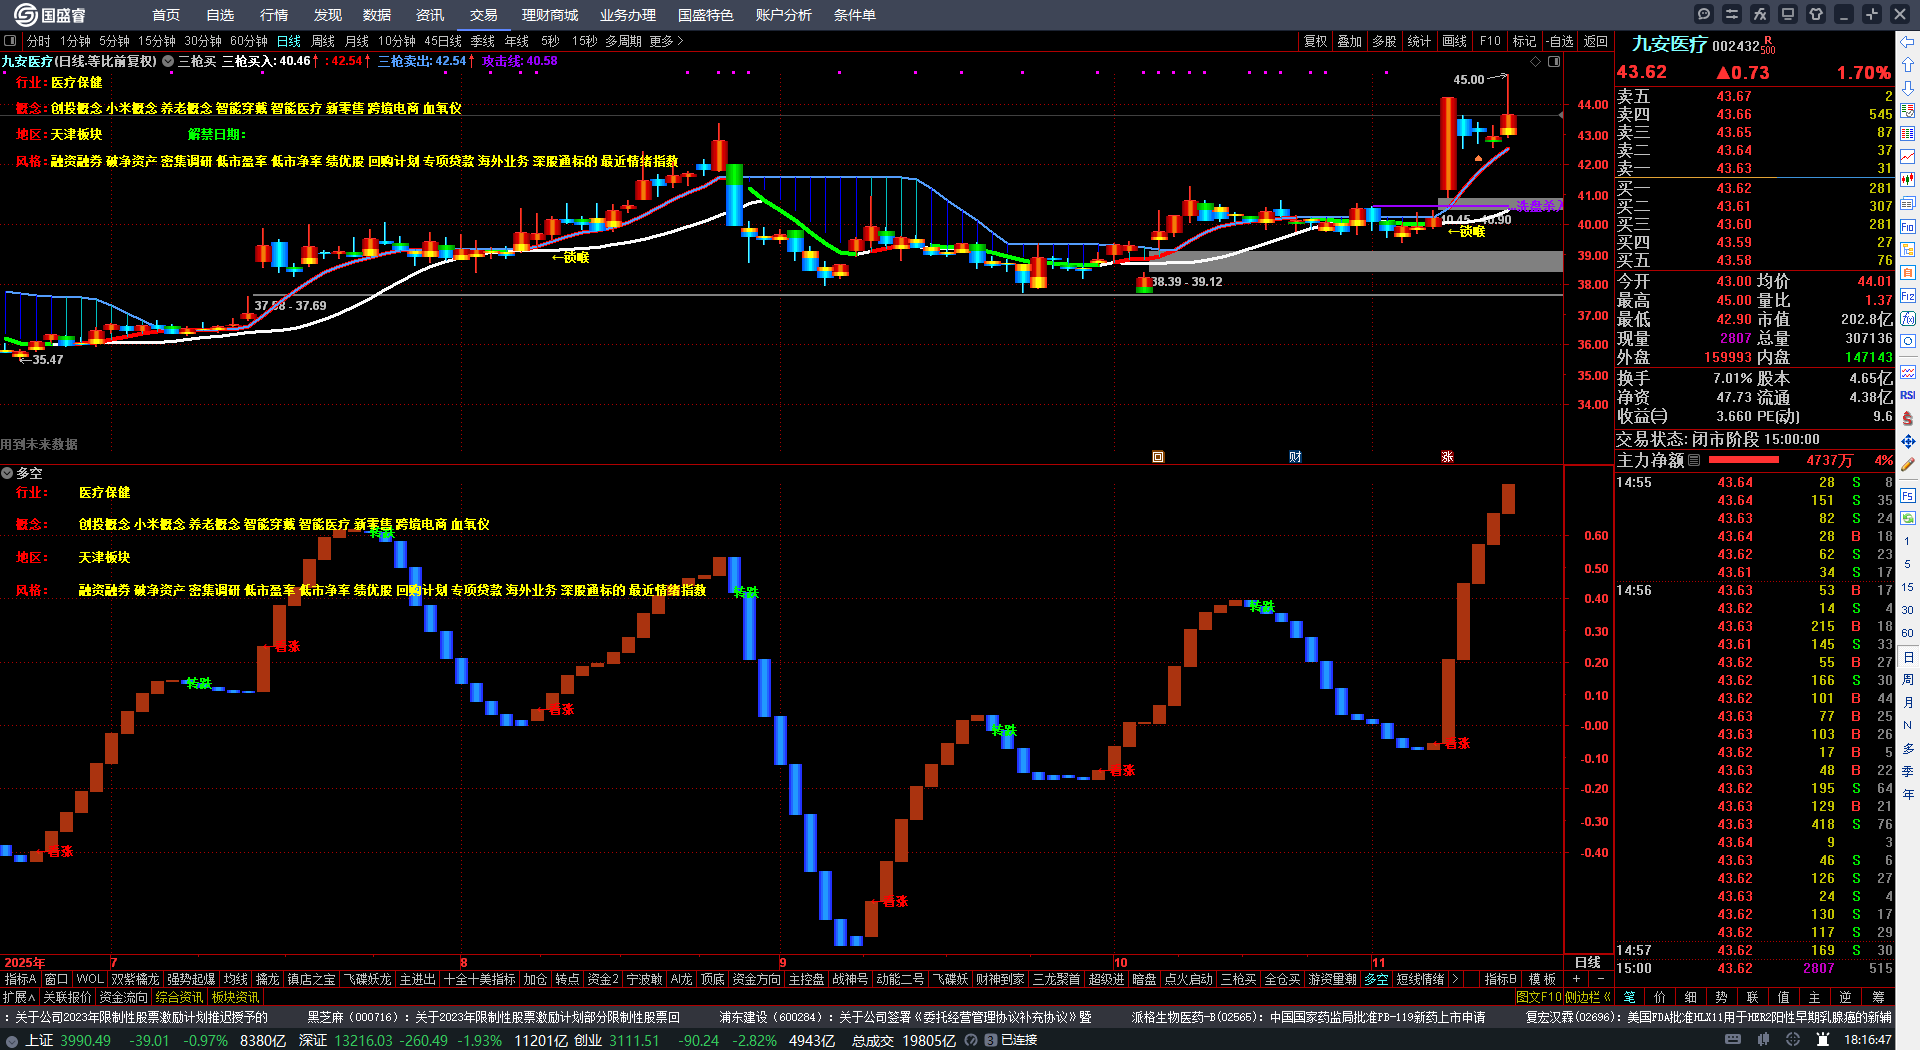The image size is (1920, 1050).
Task: Toggle 标记 mark button
Action: pyautogui.click(x=1524, y=41)
